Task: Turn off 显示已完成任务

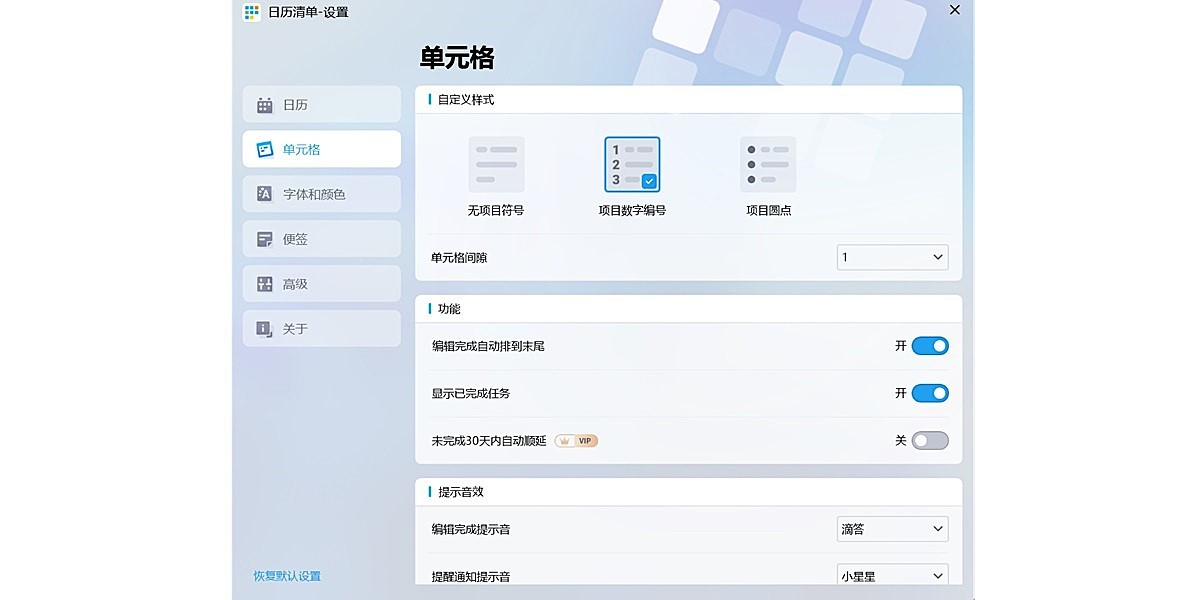Action: pyautogui.click(x=929, y=393)
